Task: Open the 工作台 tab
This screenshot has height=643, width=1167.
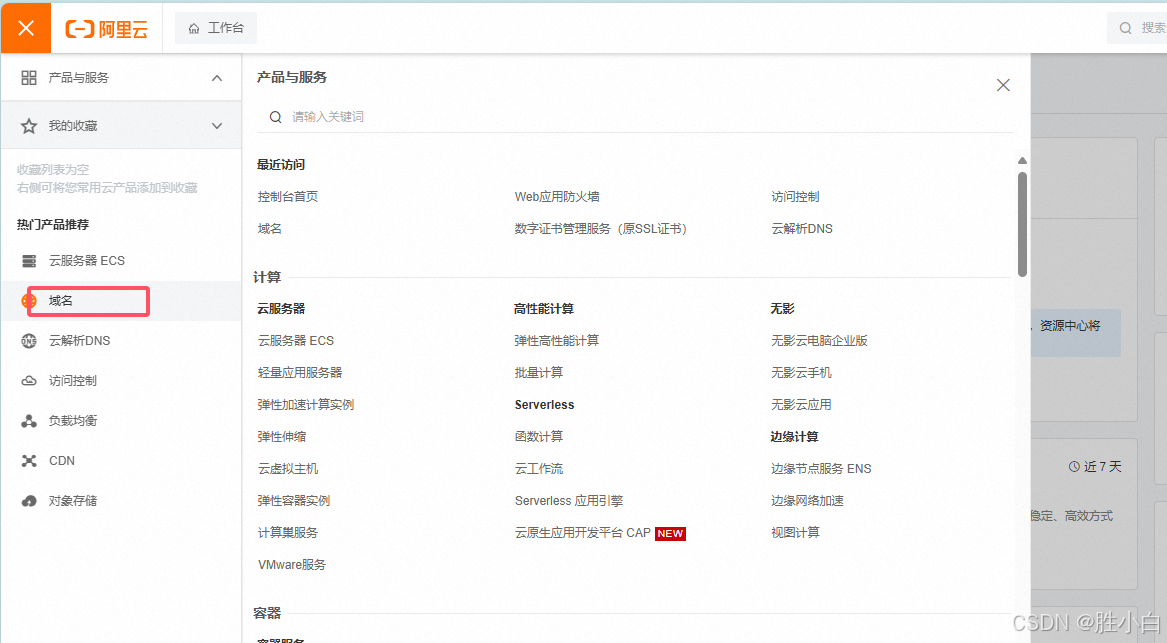Action: 216,28
